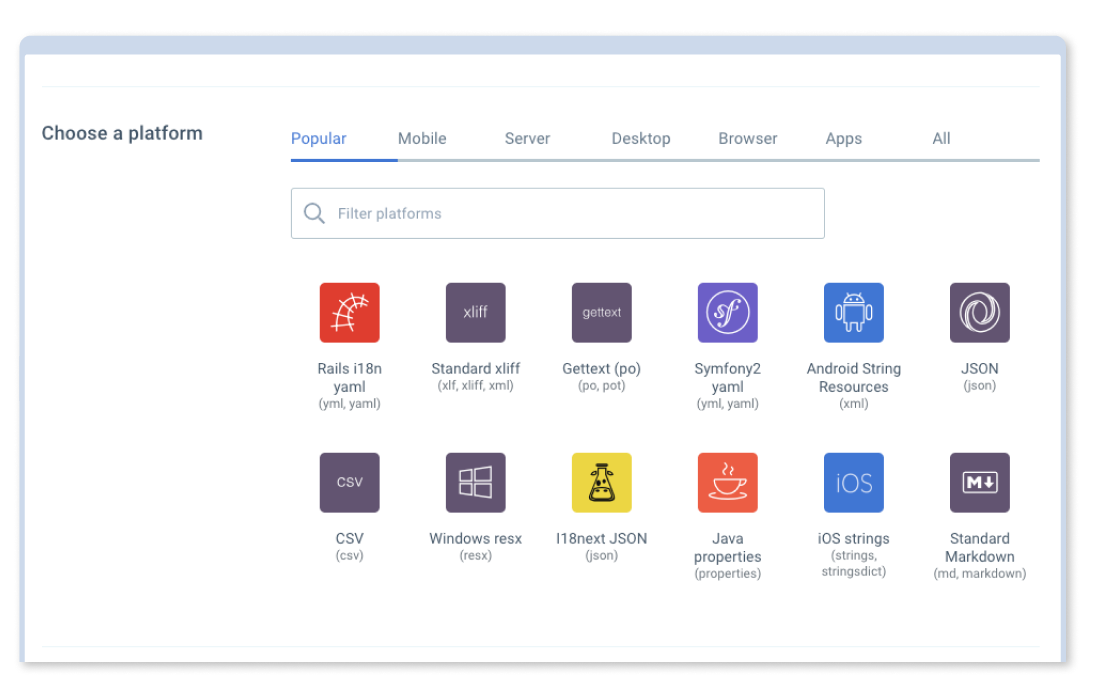Screen dimensions: 1097x676
Task: Click the "Android String Resources" label
Action: tap(854, 378)
